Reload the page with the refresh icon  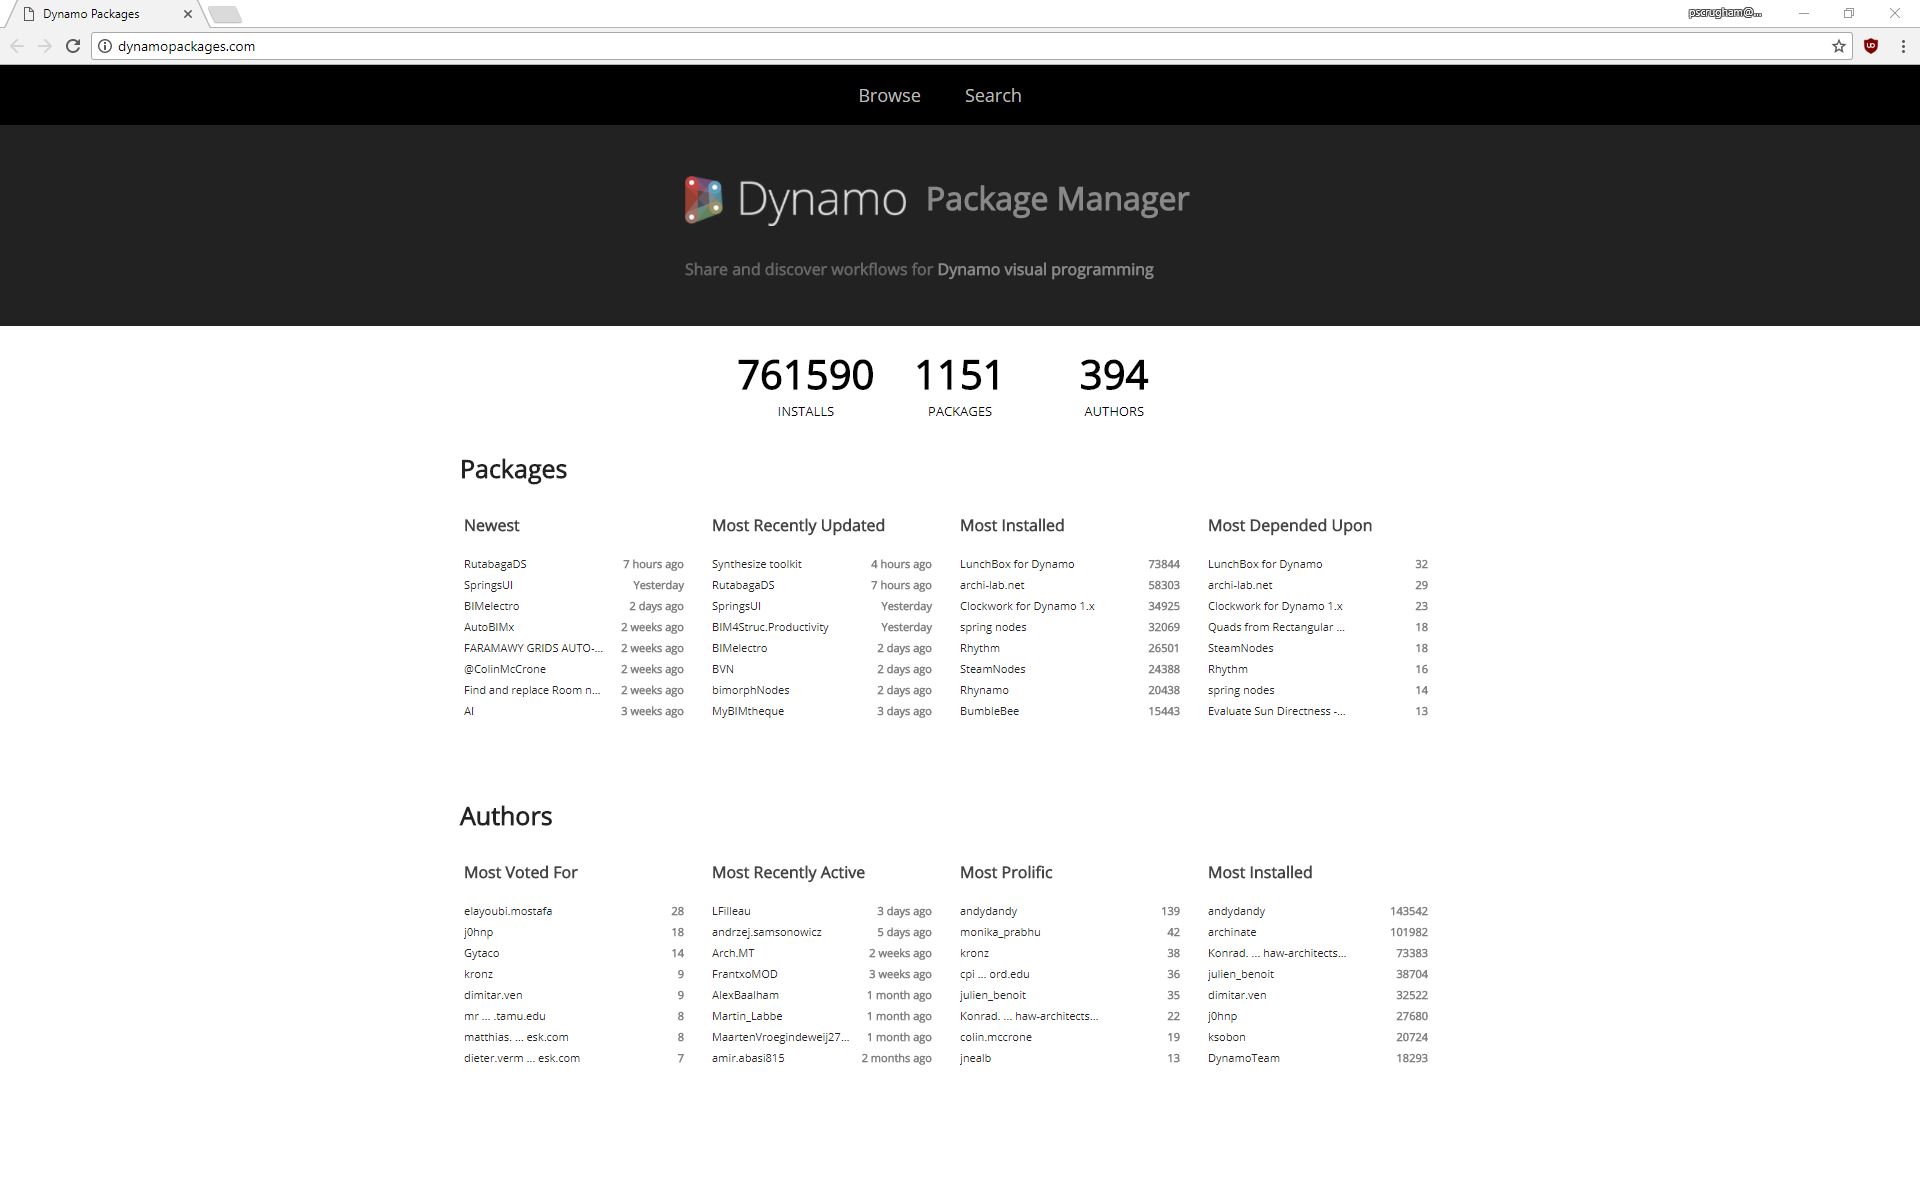[73, 46]
